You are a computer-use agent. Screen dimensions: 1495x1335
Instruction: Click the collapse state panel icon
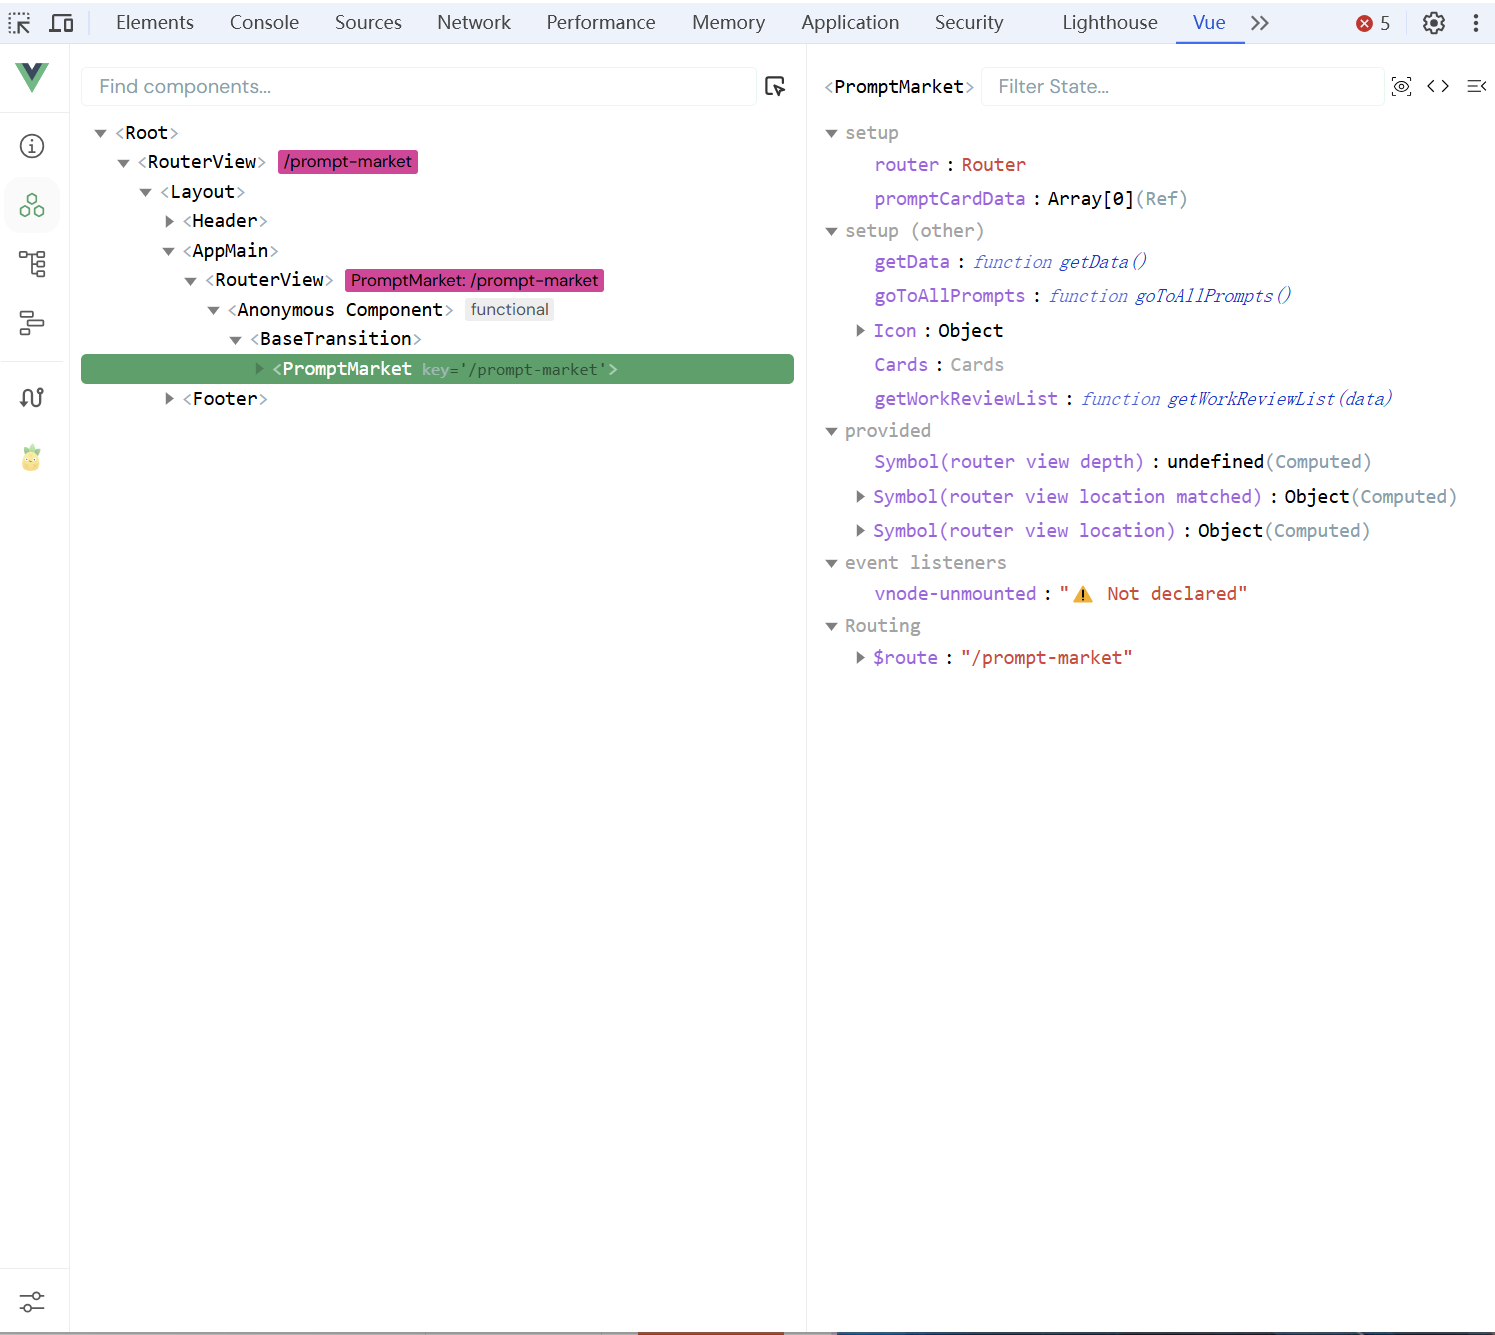coord(1476,87)
